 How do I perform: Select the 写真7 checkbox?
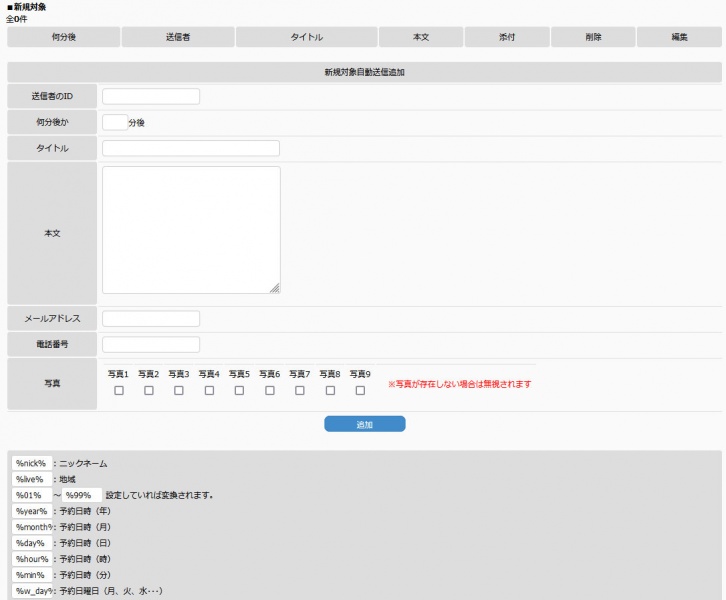coord(300,391)
